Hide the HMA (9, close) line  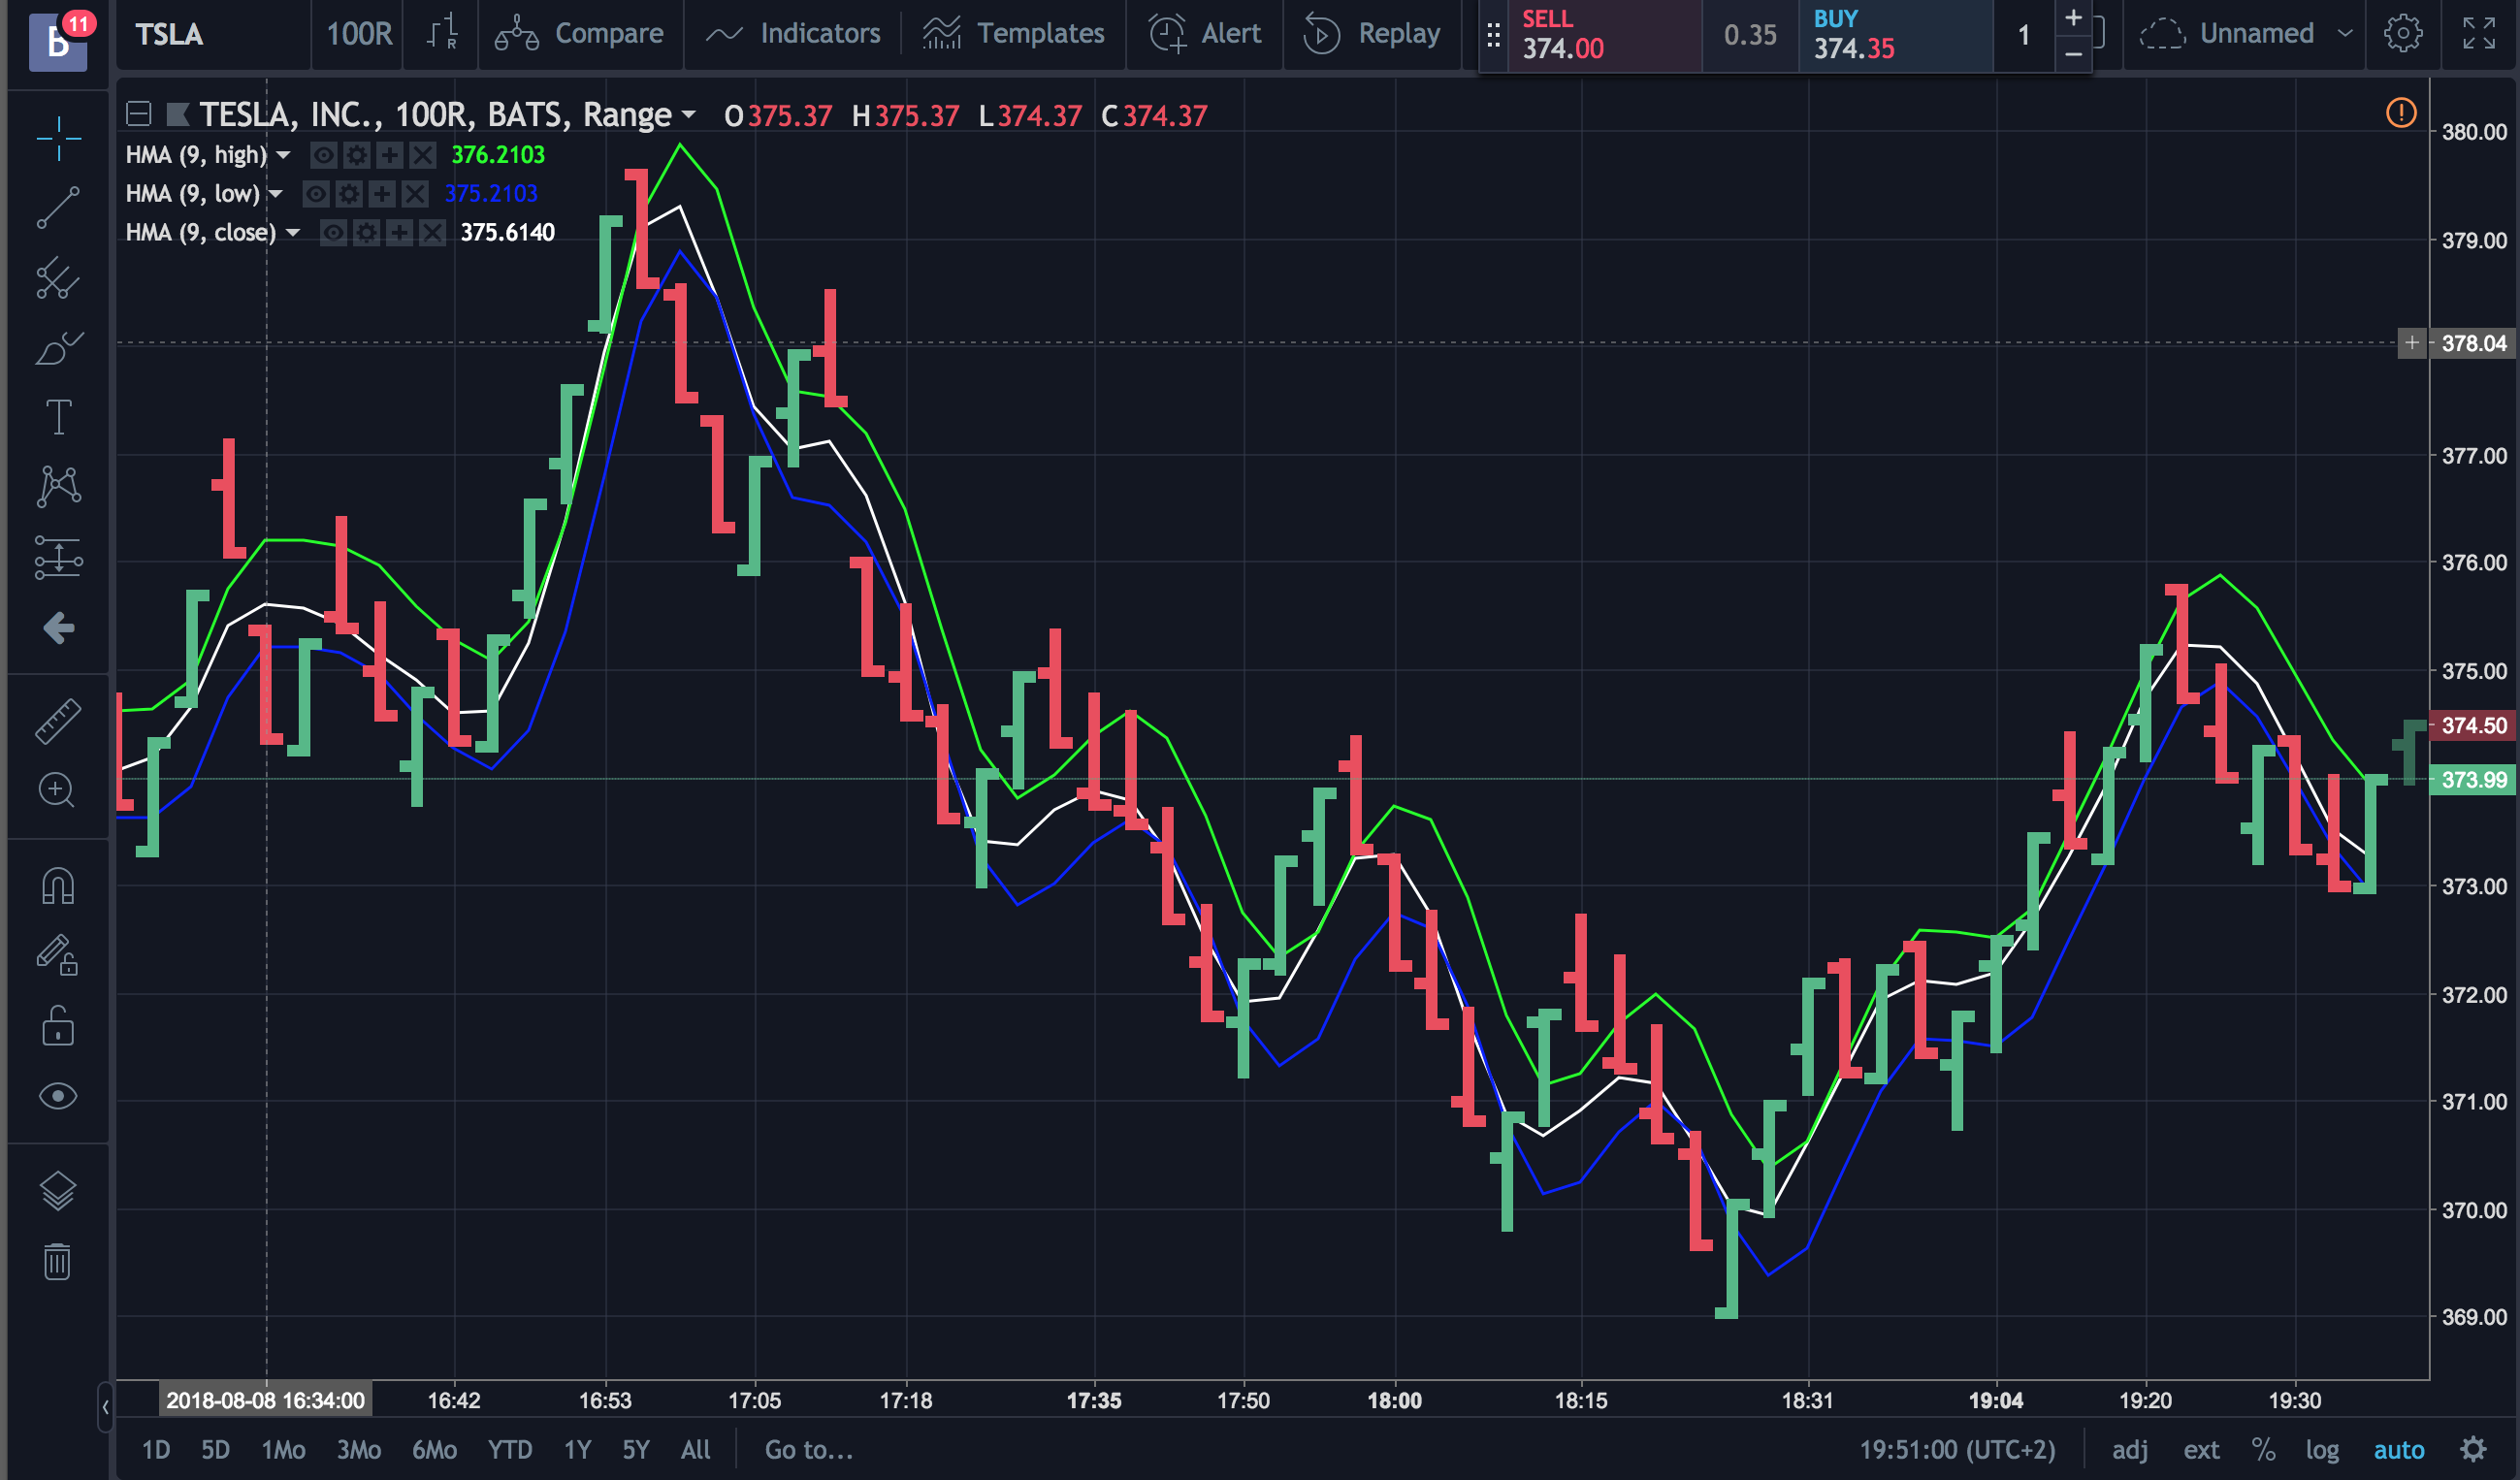[x=334, y=233]
